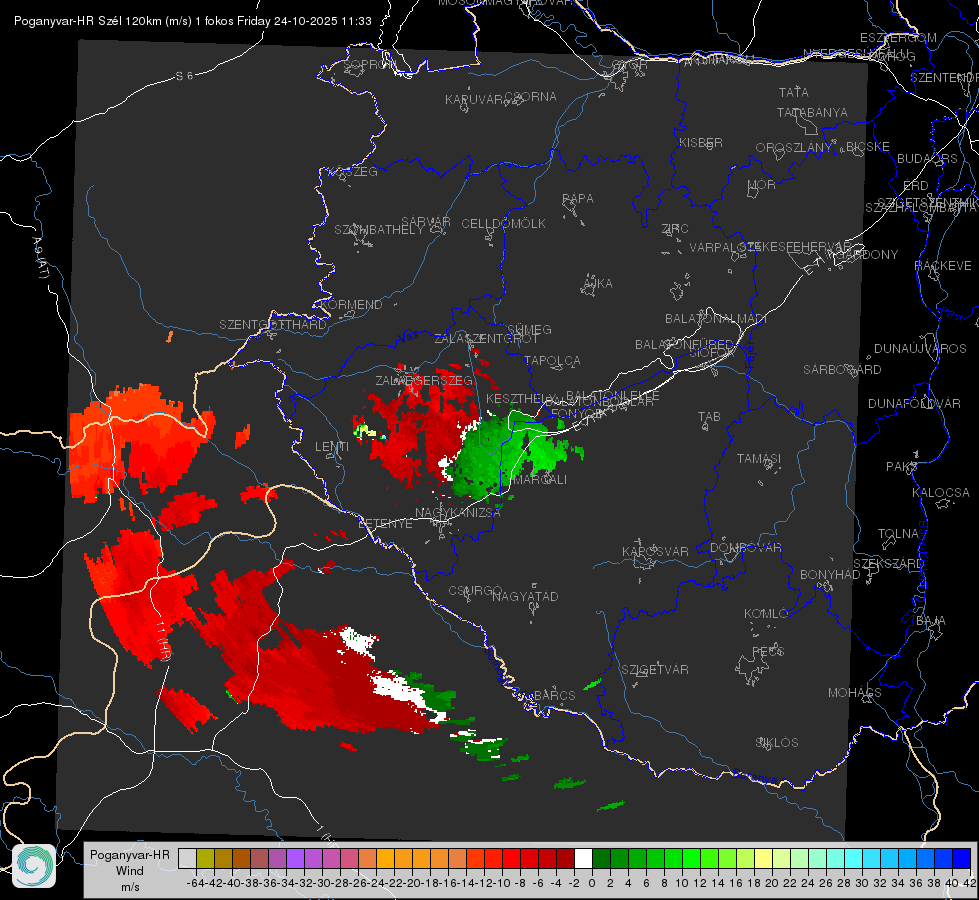This screenshot has height=900, width=979.
Task: Click the AJKA city label
Action: point(598,284)
